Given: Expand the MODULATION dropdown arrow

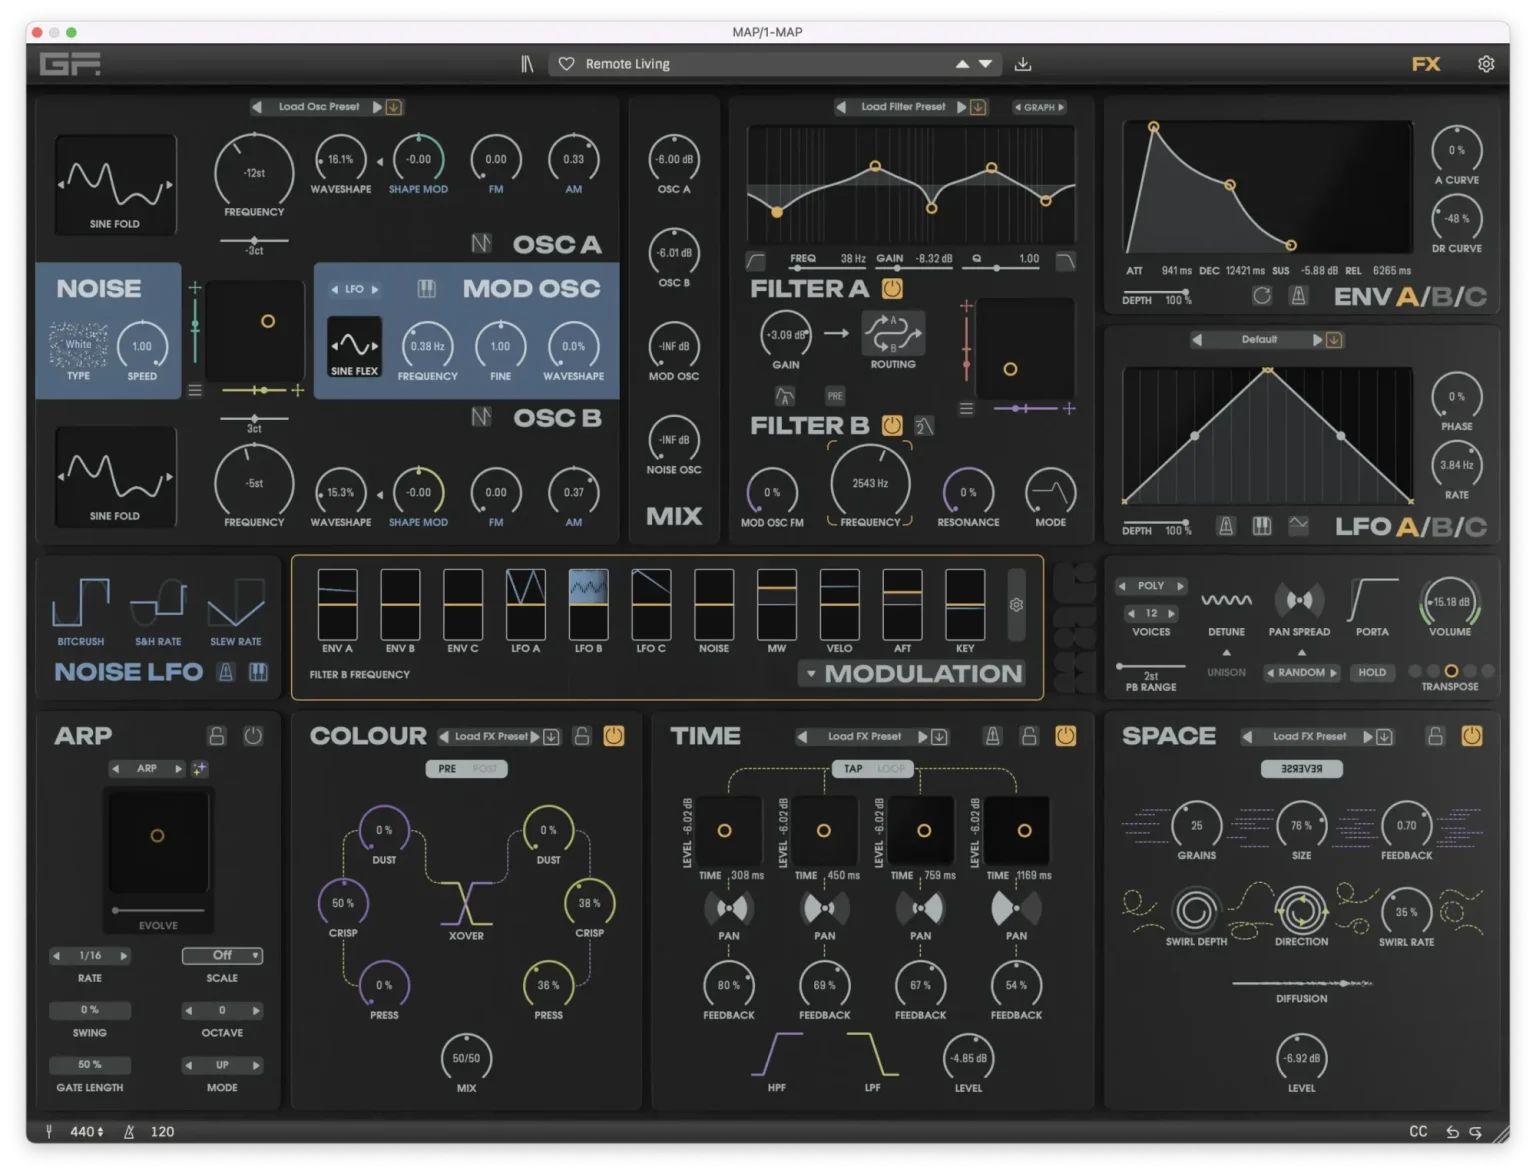Looking at the screenshot, I should click(811, 674).
